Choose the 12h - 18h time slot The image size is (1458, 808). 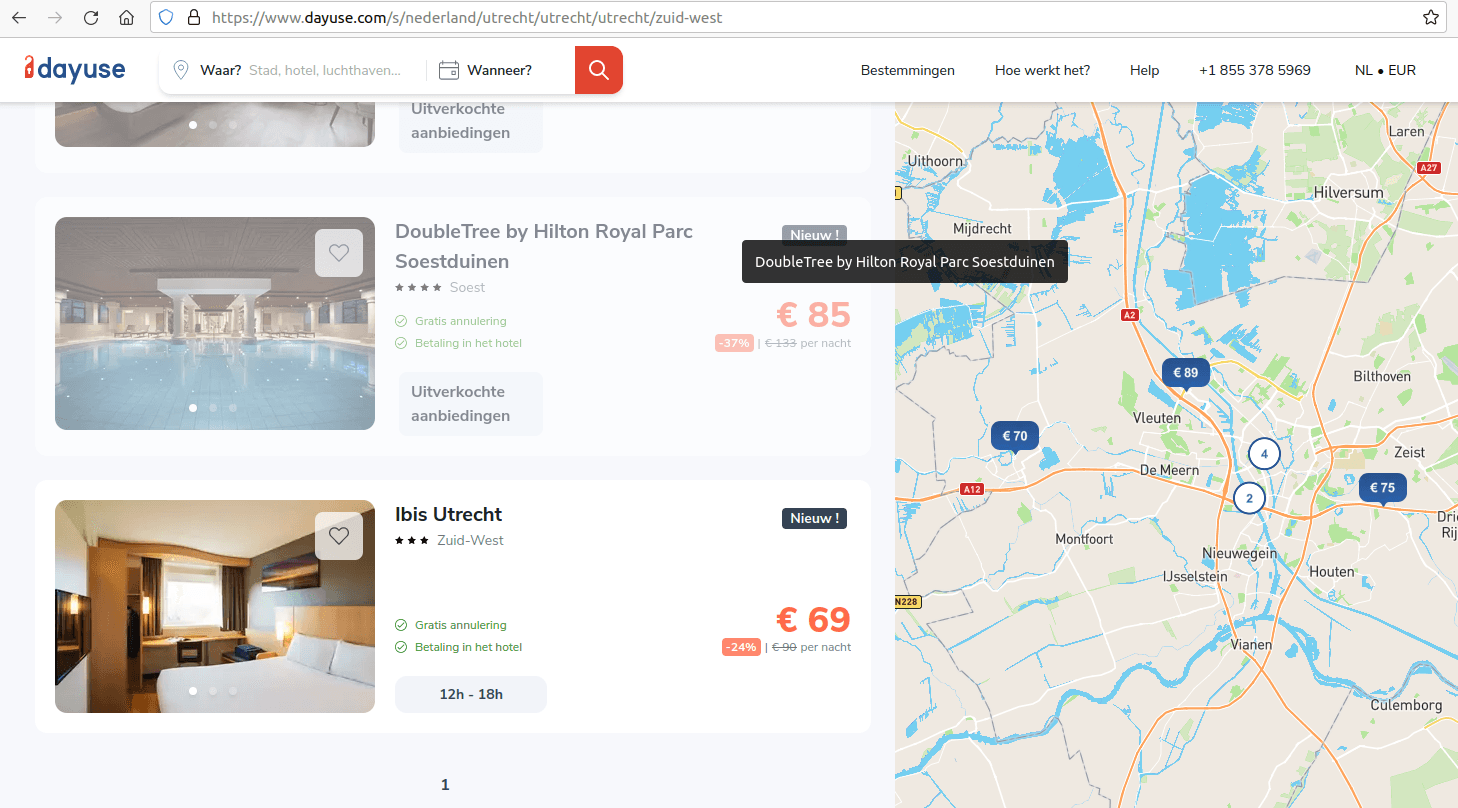pyautogui.click(x=471, y=694)
